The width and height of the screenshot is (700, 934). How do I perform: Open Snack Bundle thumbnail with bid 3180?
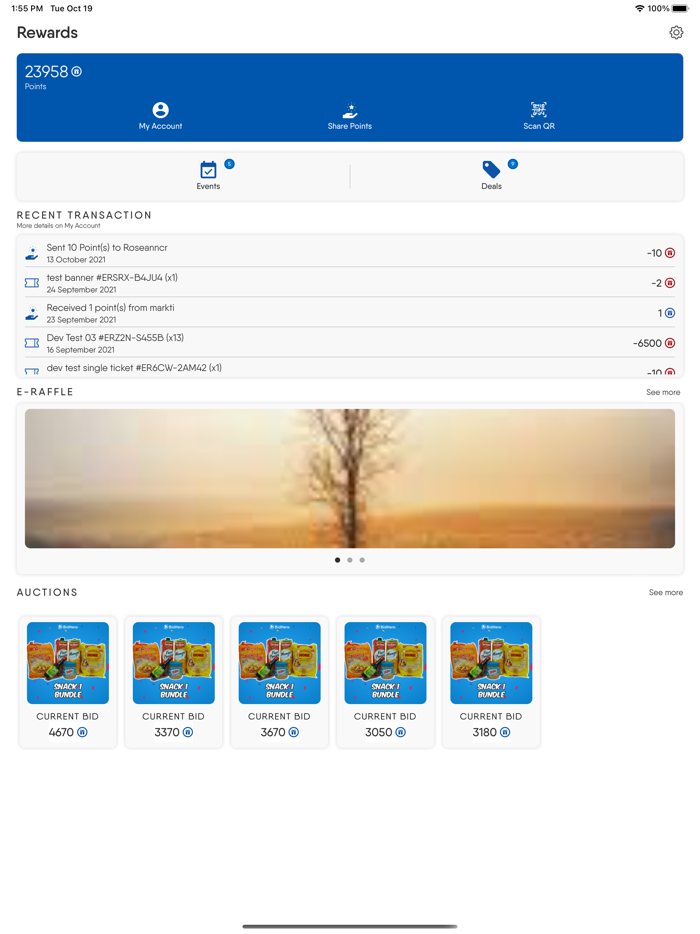point(491,663)
